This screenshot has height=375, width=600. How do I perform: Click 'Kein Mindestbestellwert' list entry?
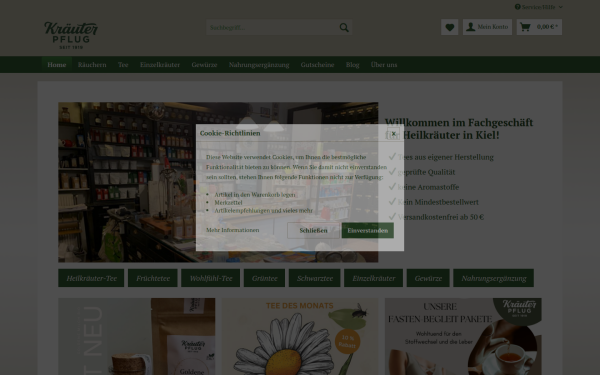(438, 202)
